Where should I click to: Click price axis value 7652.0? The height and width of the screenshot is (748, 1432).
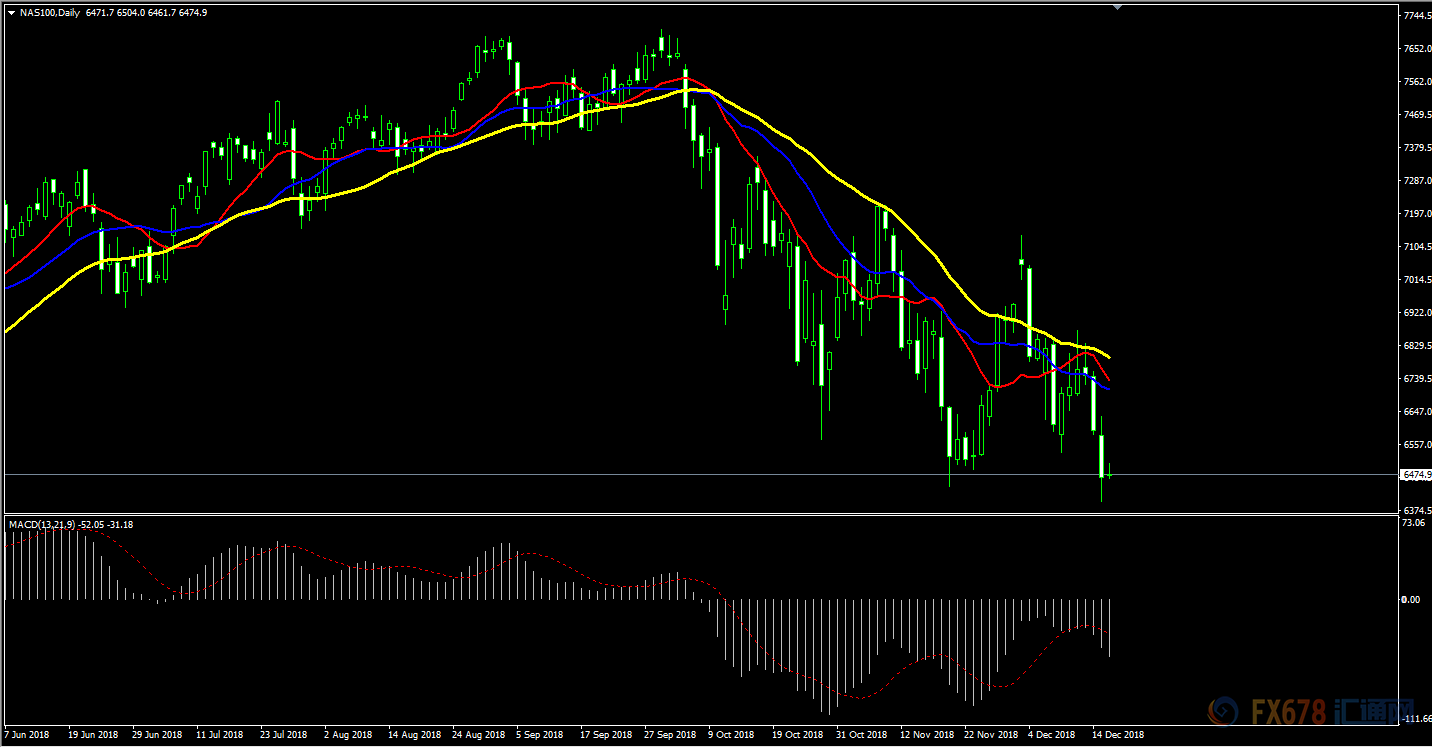coord(1416,49)
